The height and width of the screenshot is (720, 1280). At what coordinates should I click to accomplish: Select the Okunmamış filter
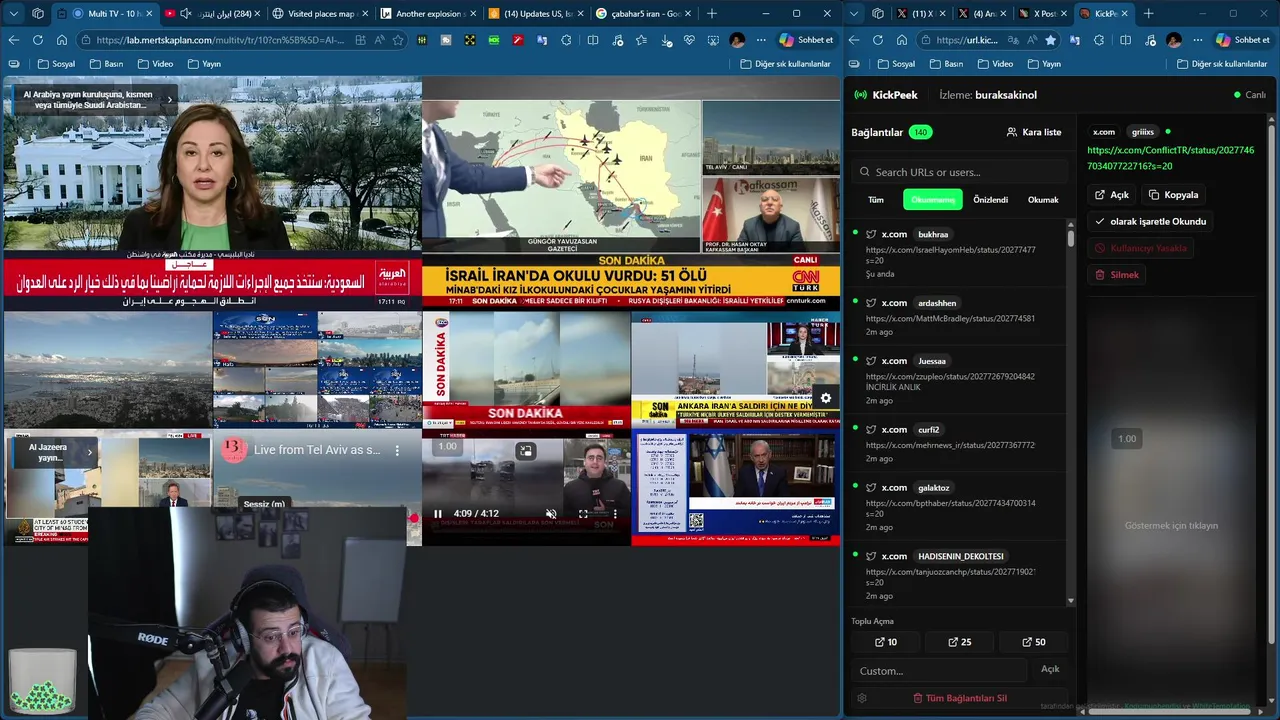933,200
